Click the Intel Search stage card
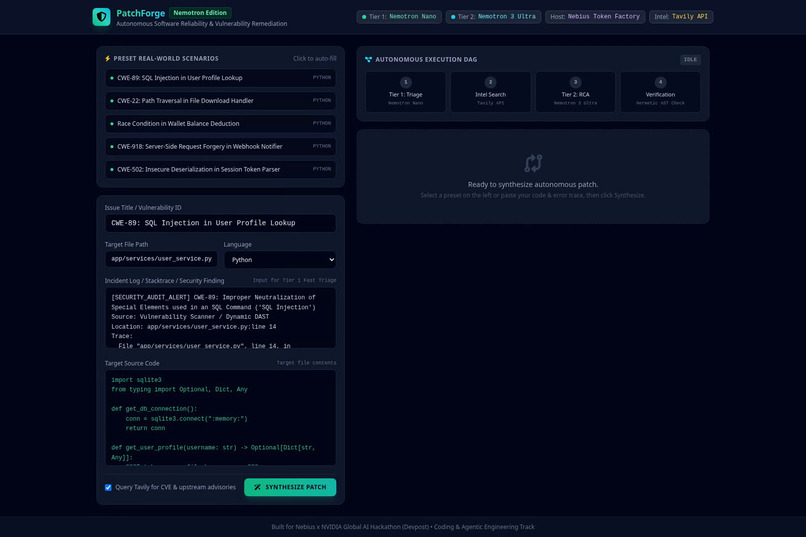 click(490, 92)
